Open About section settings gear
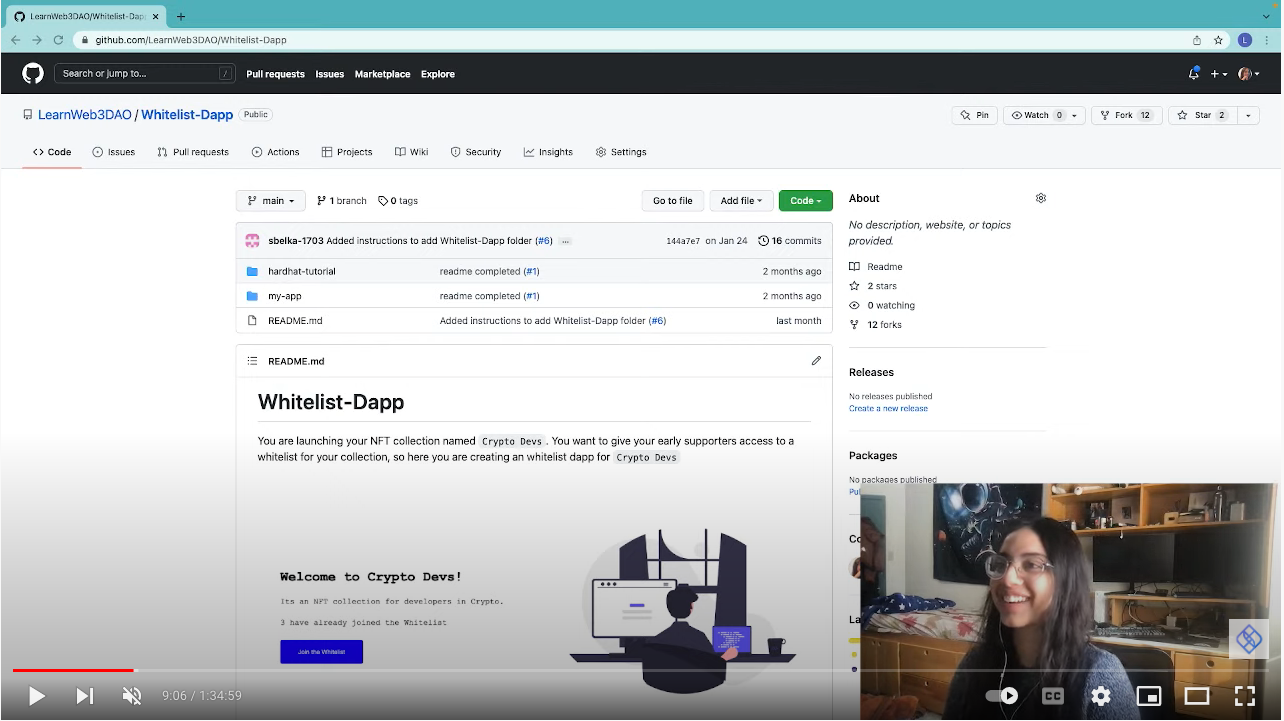The image size is (1284, 721). point(1040,198)
